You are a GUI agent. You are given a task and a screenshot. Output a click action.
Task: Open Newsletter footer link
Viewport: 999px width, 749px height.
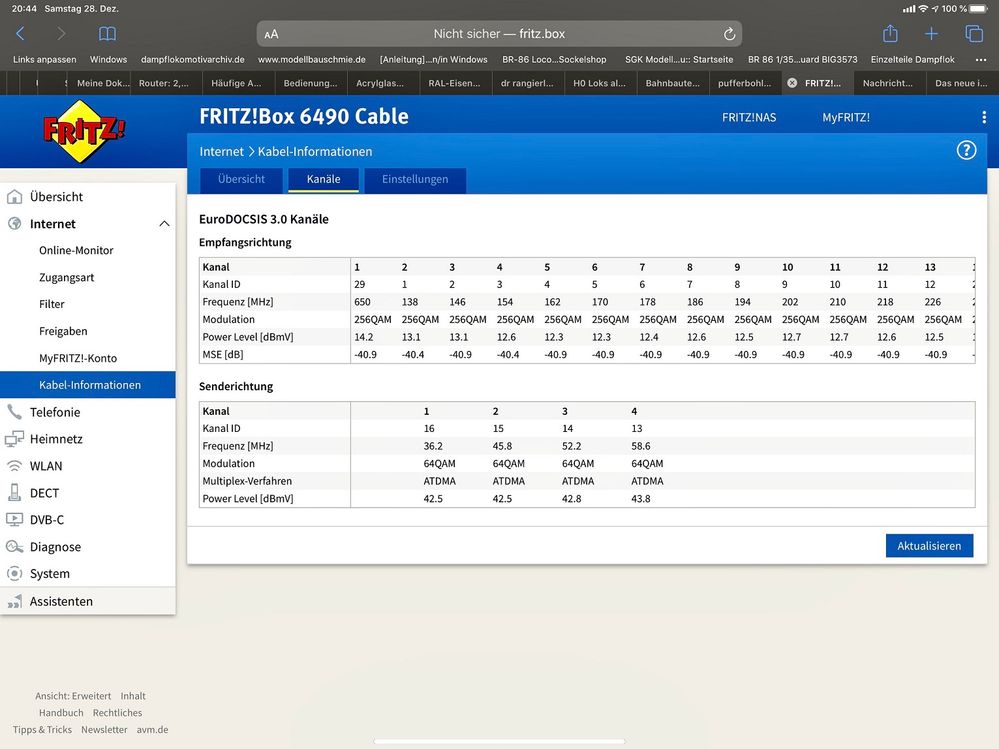pyautogui.click(x=104, y=729)
